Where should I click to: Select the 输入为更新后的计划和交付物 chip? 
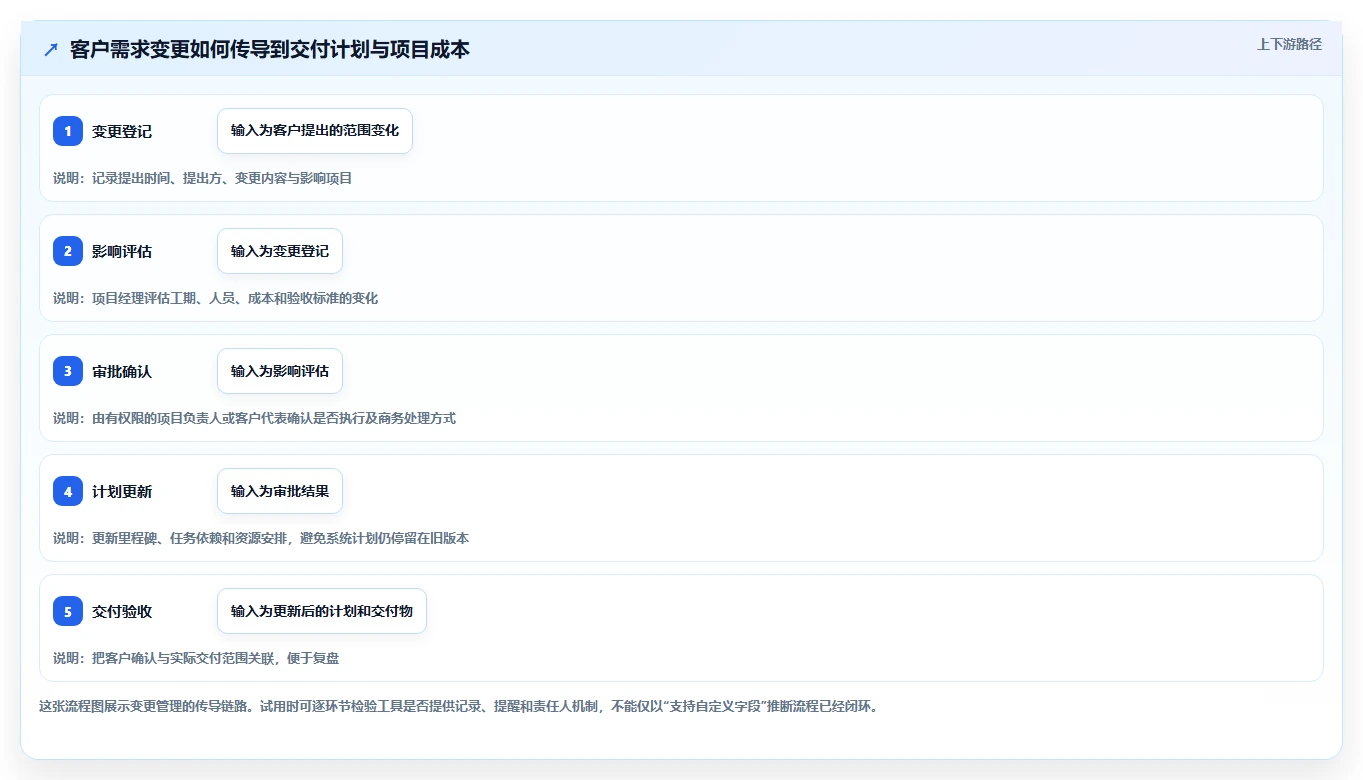[322, 611]
